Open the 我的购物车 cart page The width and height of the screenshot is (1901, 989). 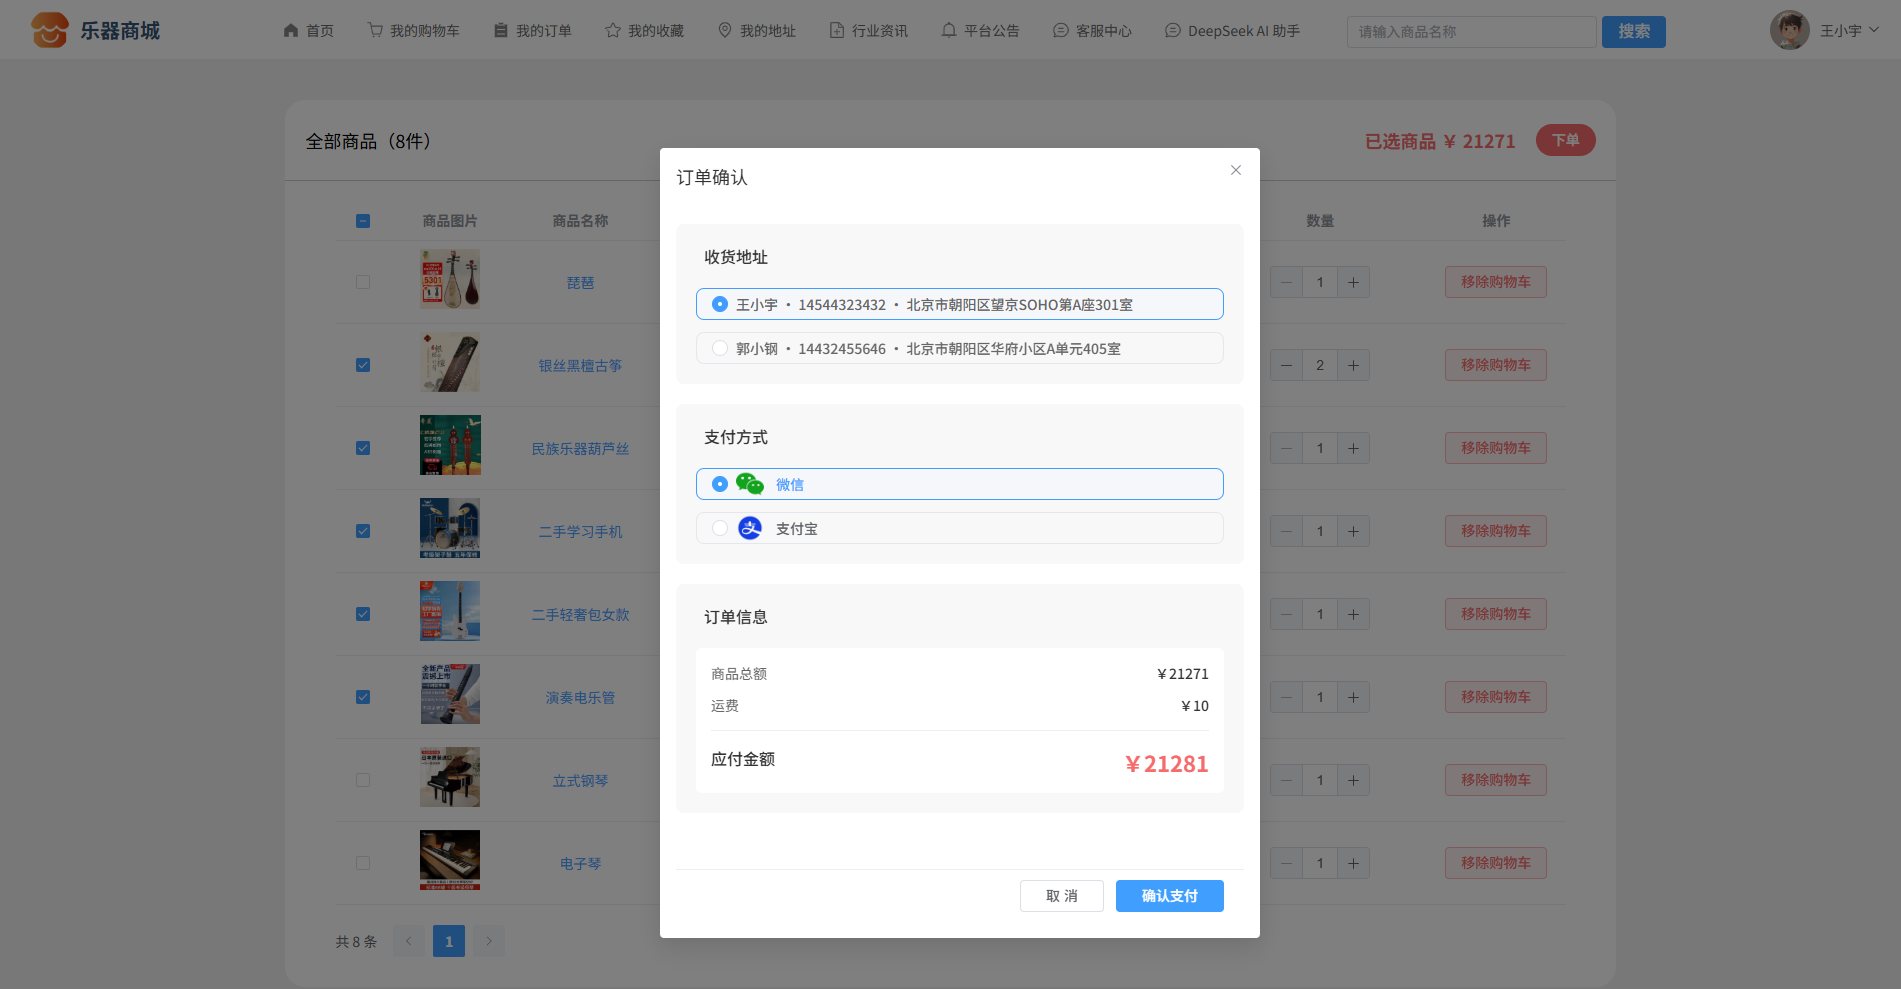point(413,31)
